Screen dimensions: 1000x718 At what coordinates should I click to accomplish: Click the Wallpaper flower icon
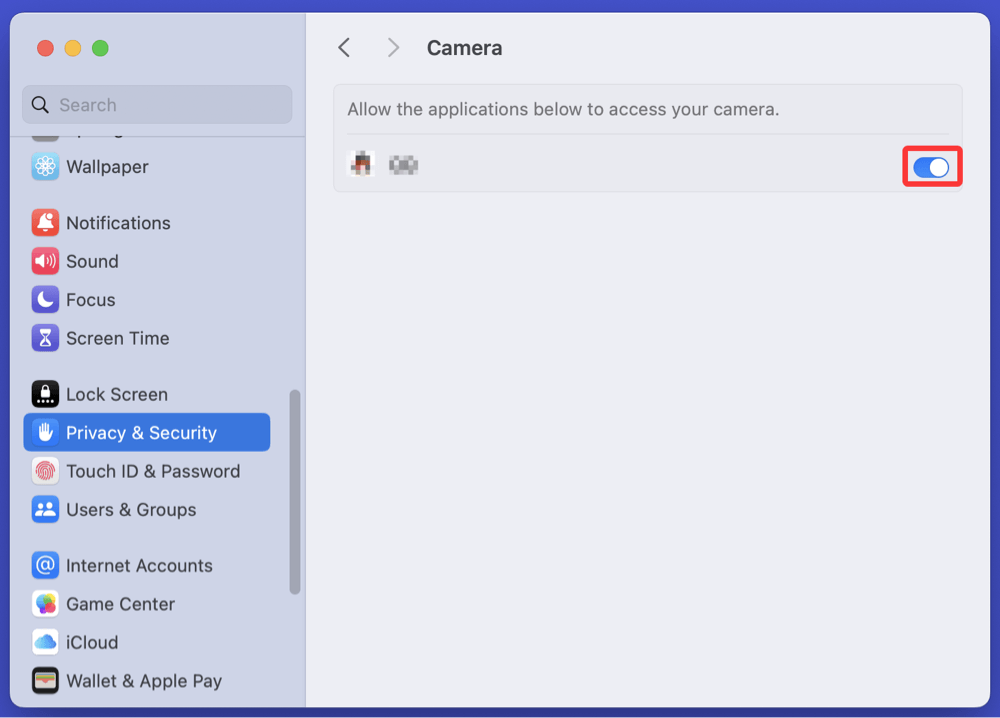tap(45, 167)
